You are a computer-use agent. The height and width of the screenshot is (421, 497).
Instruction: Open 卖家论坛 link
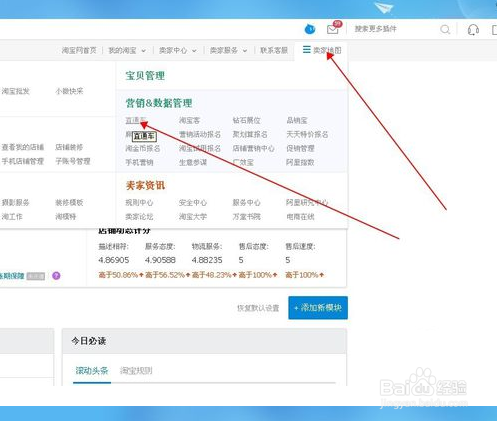point(139,217)
